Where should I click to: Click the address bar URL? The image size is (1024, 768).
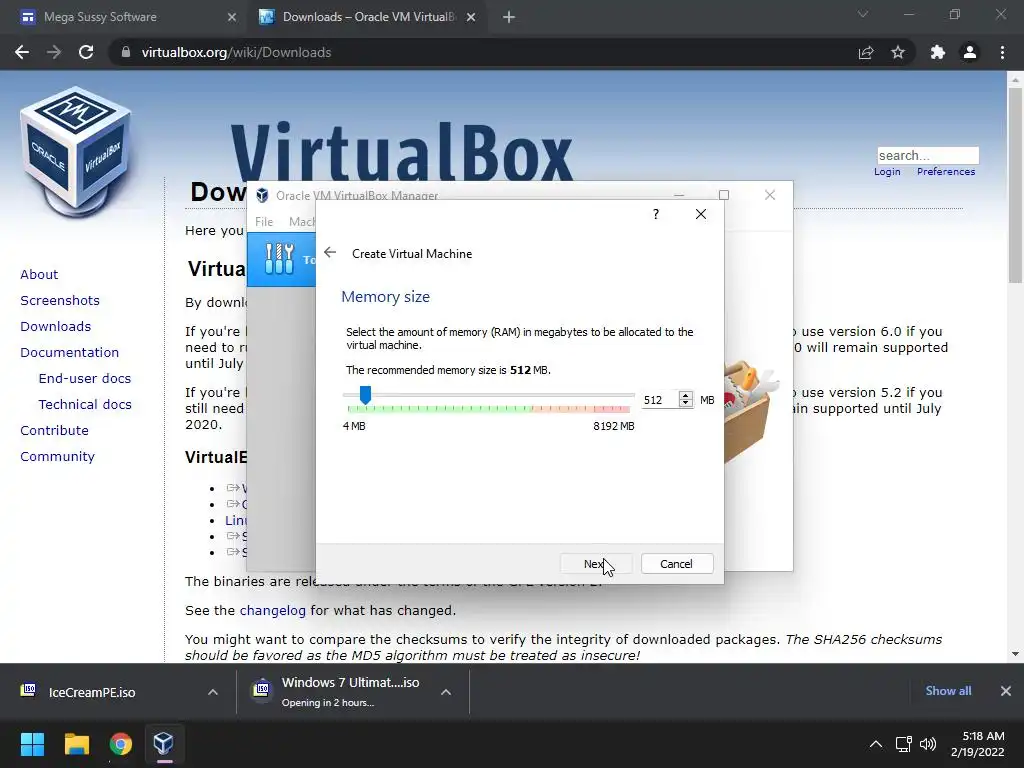[x=236, y=52]
